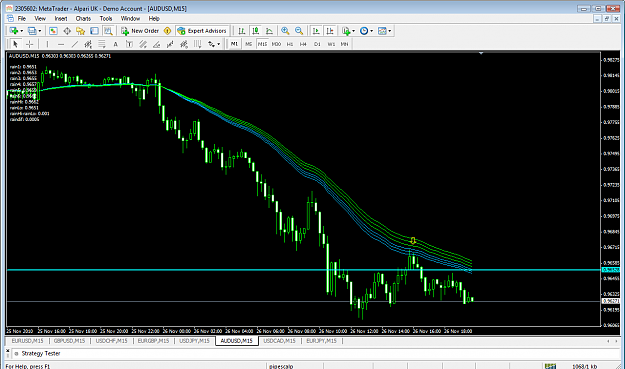Pick the trendline by angle tool
This screenshot has height=369, width=625.
point(156,44)
